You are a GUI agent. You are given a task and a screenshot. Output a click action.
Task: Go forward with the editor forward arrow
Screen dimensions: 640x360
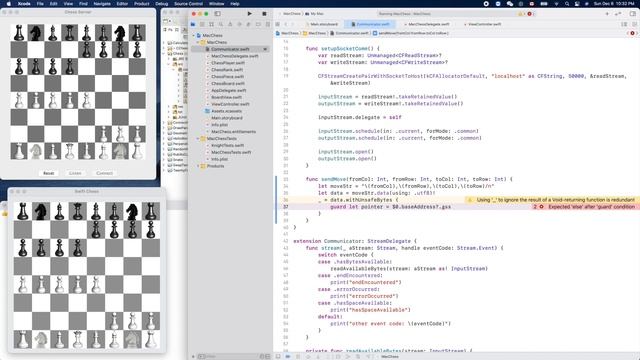click(x=293, y=24)
